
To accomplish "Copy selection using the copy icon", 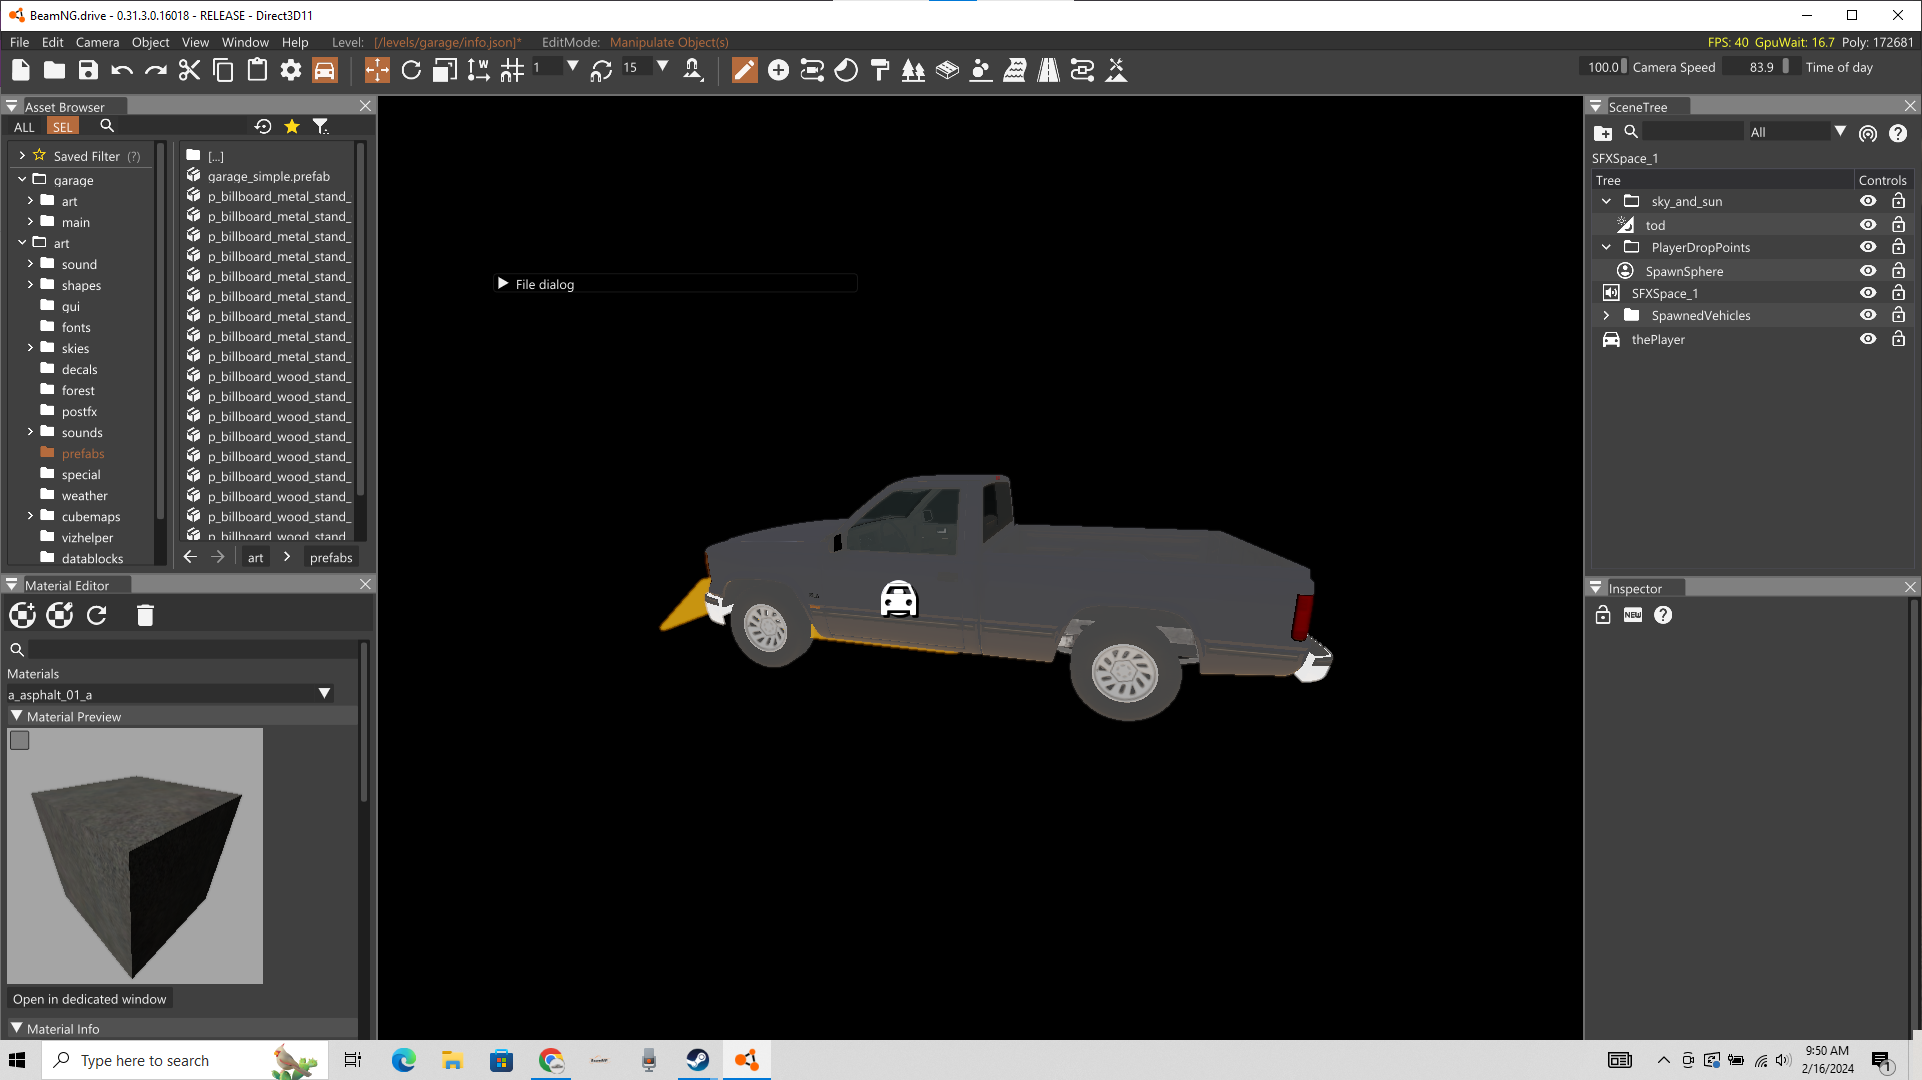I will (223, 70).
